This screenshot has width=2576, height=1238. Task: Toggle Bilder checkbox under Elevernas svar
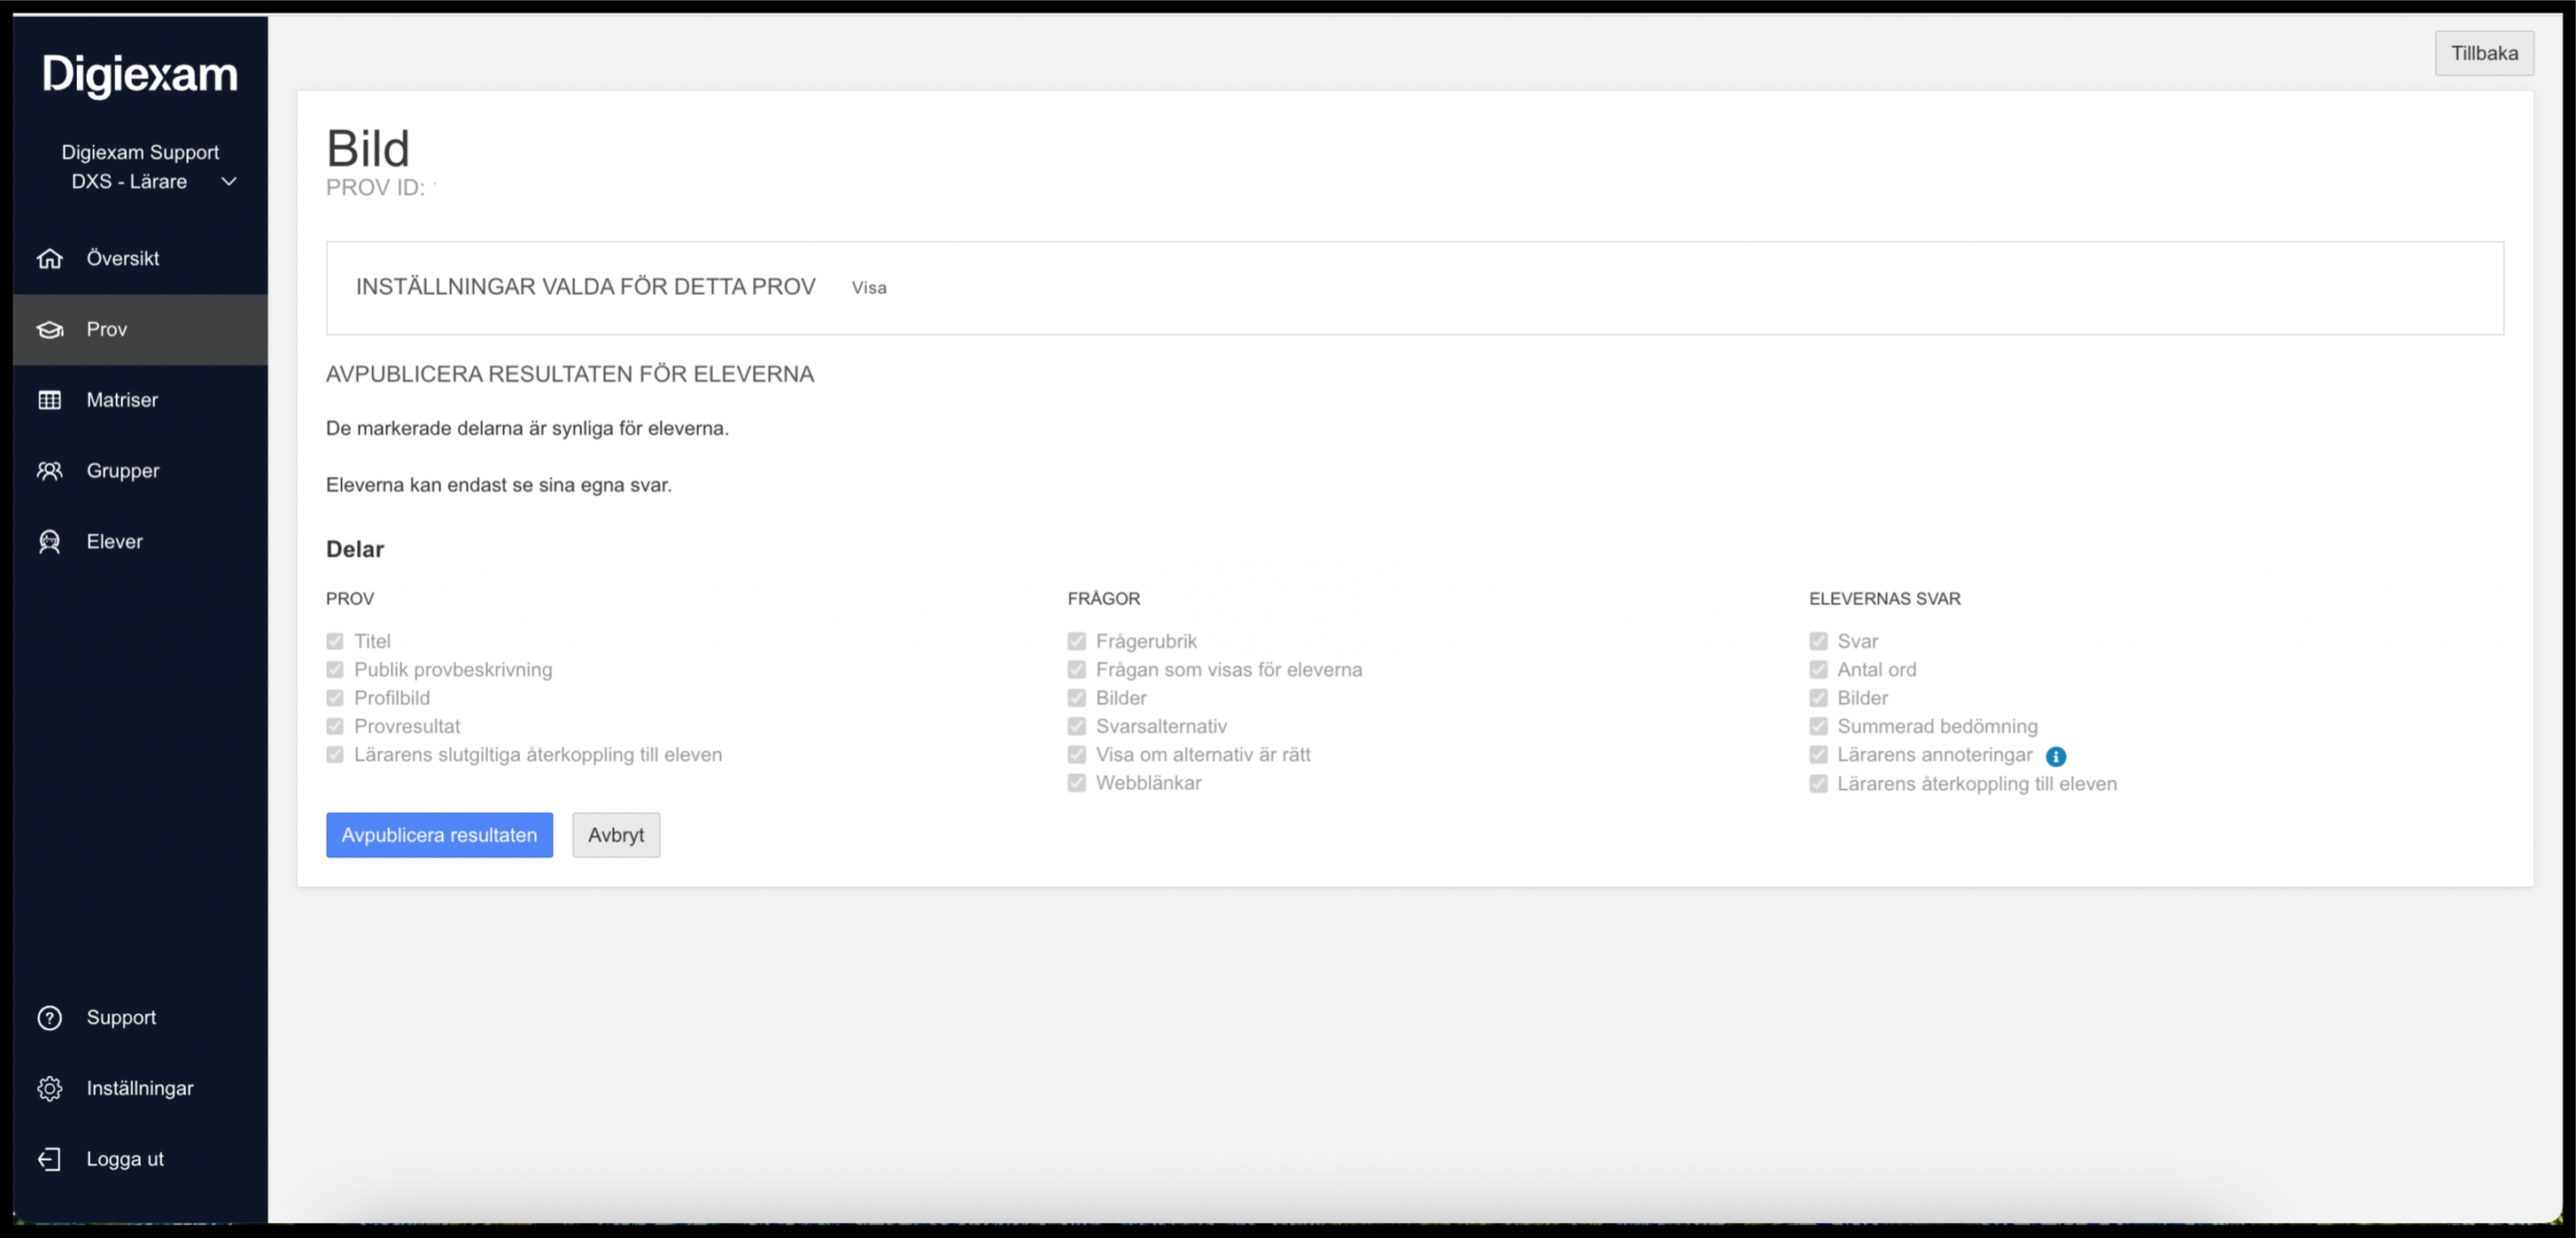click(1819, 698)
